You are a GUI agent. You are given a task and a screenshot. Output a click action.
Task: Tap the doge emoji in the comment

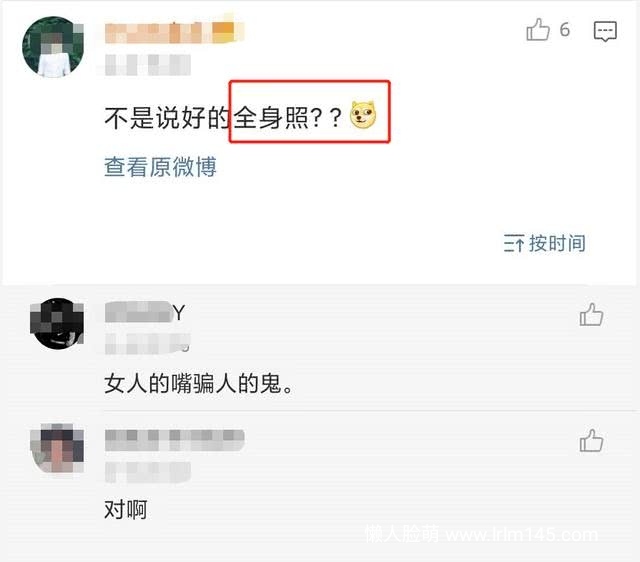(x=363, y=115)
